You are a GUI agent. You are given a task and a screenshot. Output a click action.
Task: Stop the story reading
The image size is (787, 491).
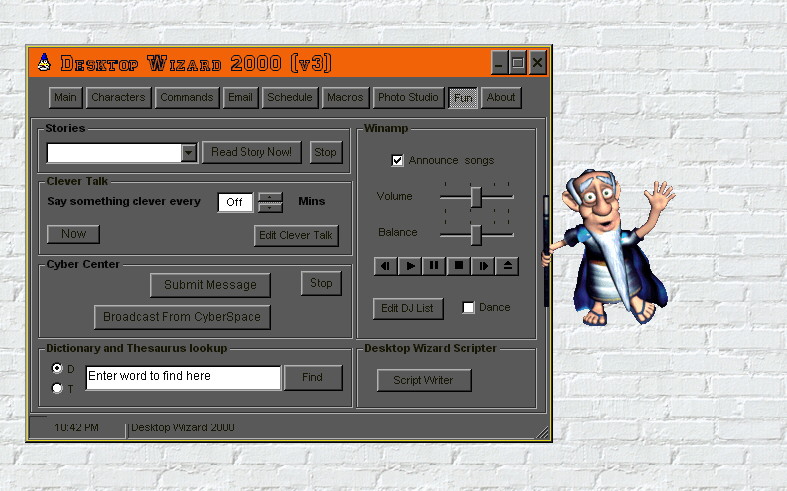(x=325, y=152)
